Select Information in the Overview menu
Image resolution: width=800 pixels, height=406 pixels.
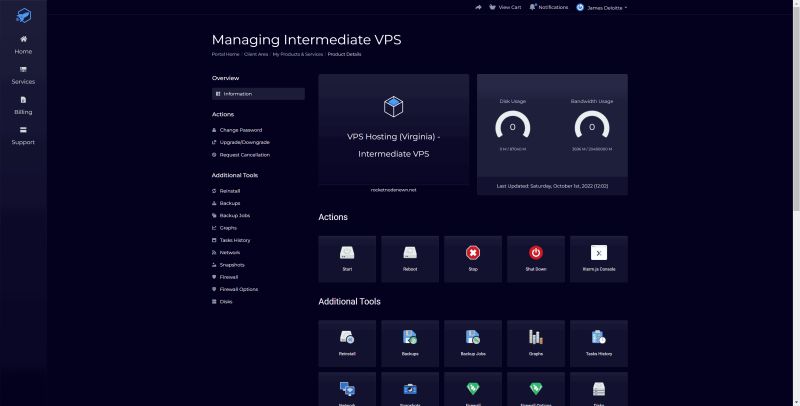point(258,94)
